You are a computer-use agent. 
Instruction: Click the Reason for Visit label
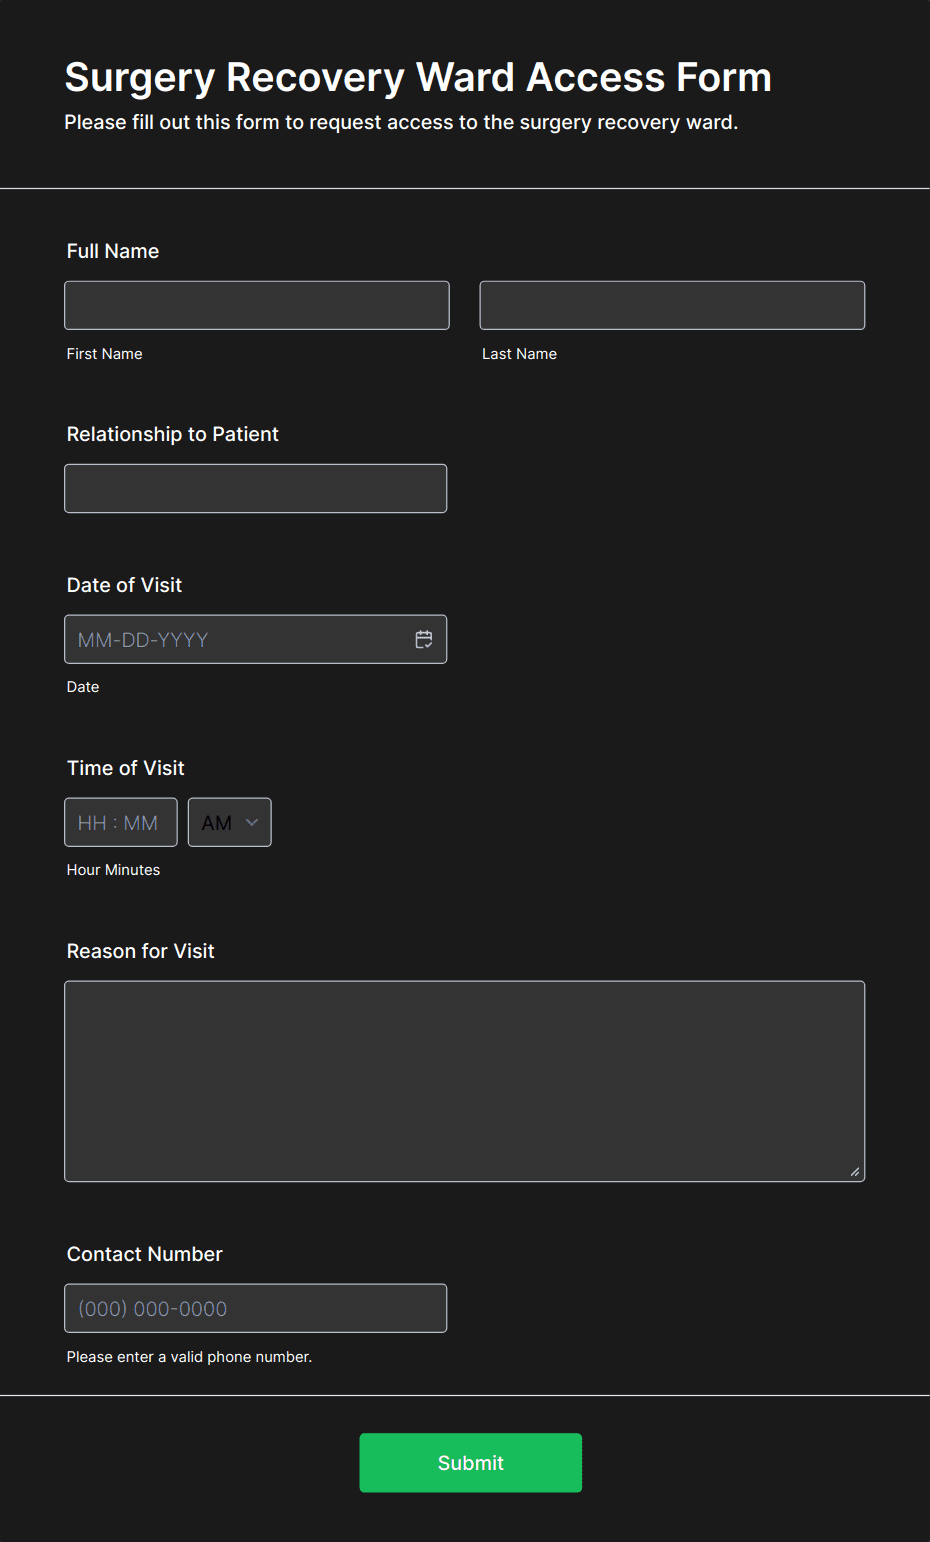[141, 951]
